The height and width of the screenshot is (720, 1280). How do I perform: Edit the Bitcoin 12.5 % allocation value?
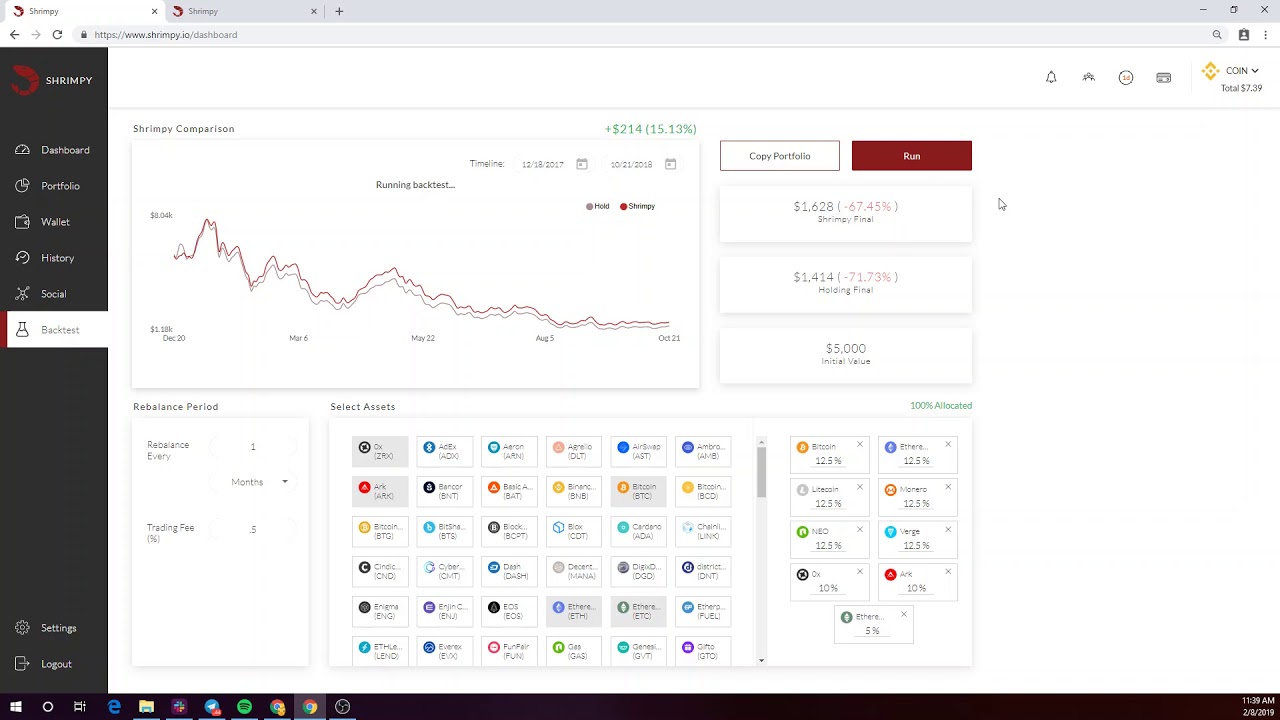[x=828, y=461]
